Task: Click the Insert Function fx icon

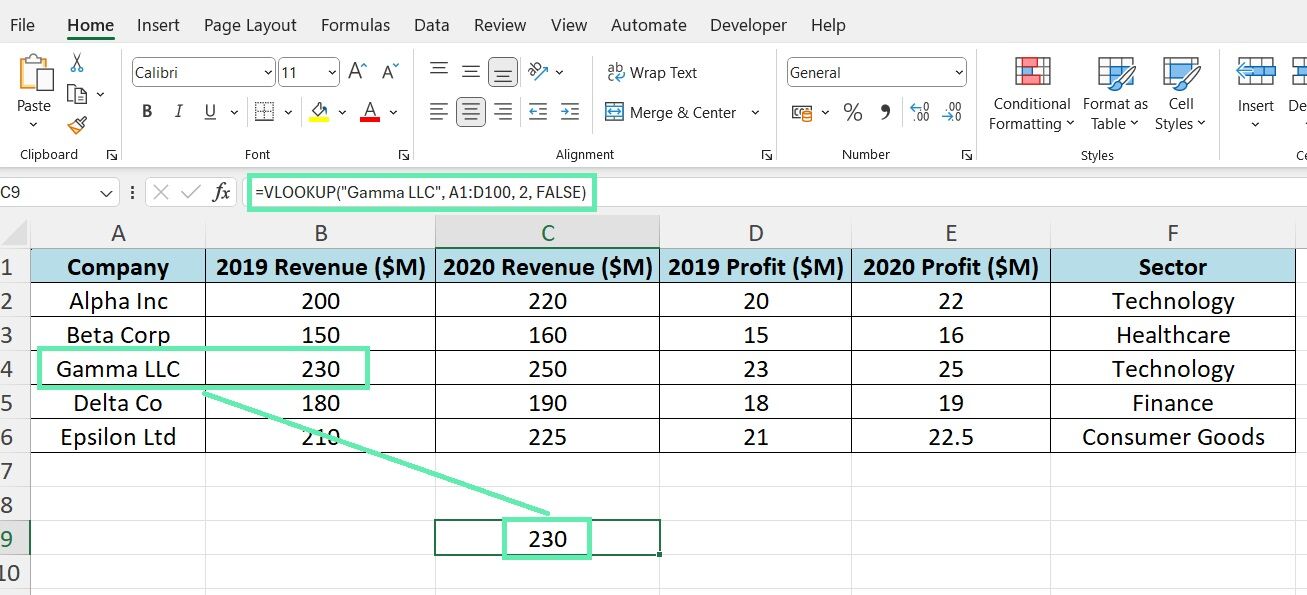Action: tap(221, 191)
